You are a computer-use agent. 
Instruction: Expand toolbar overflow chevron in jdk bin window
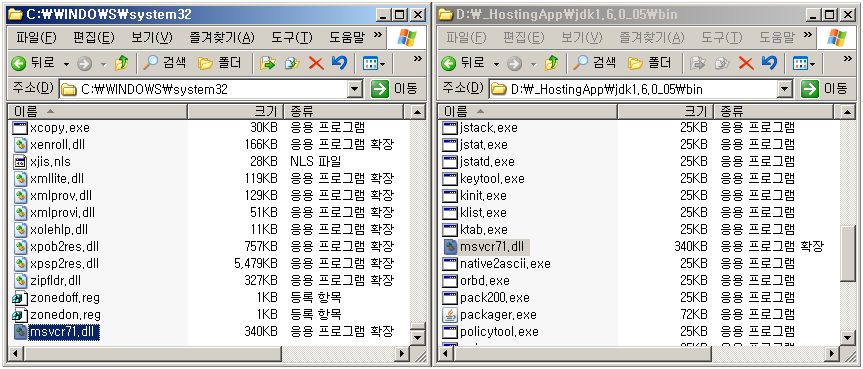point(847,58)
